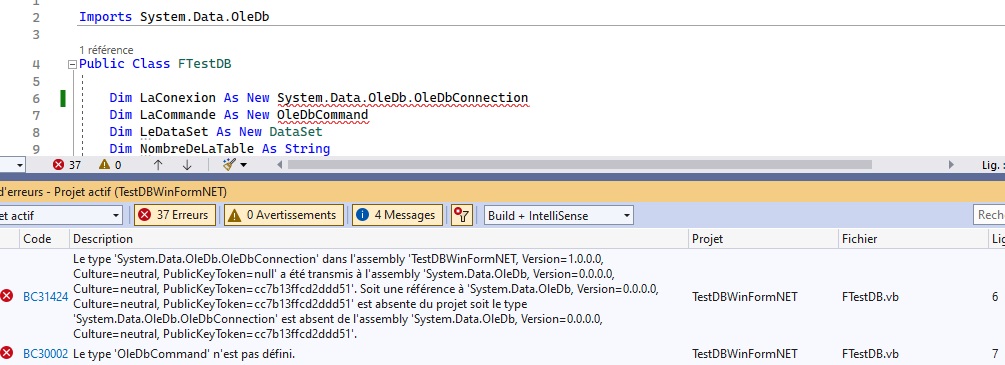
Task: Click the LaConexion variable name
Action: (x=178, y=98)
